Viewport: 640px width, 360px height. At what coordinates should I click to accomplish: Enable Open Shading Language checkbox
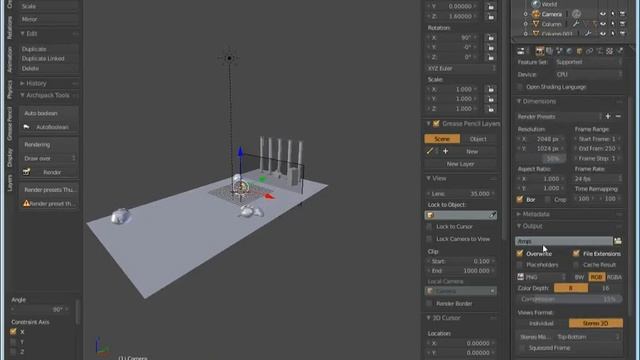(x=520, y=87)
